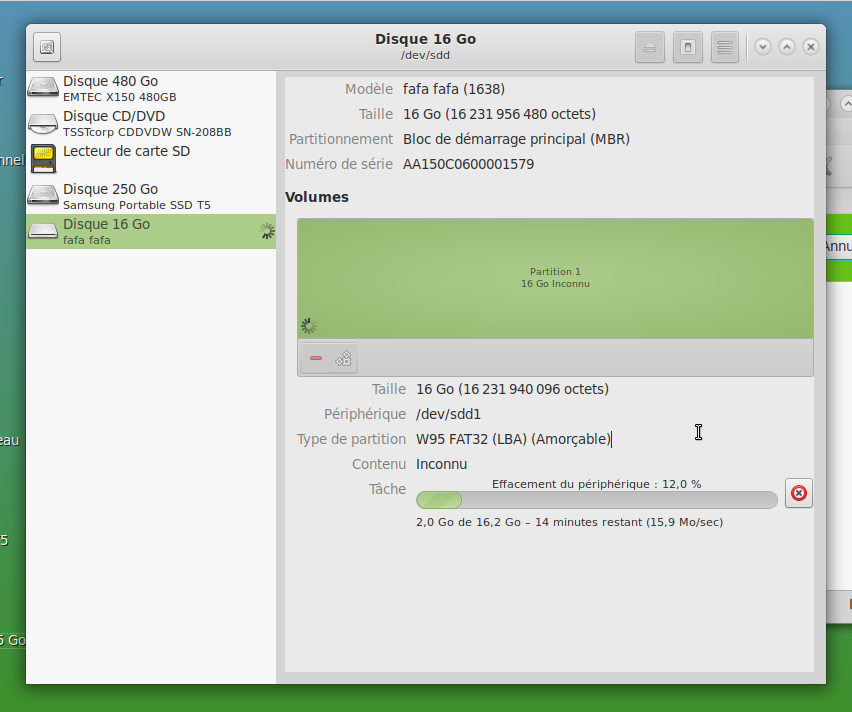The width and height of the screenshot is (852, 712).
Task: Click the 'Numéro de série' label
Action: pos(339,164)
